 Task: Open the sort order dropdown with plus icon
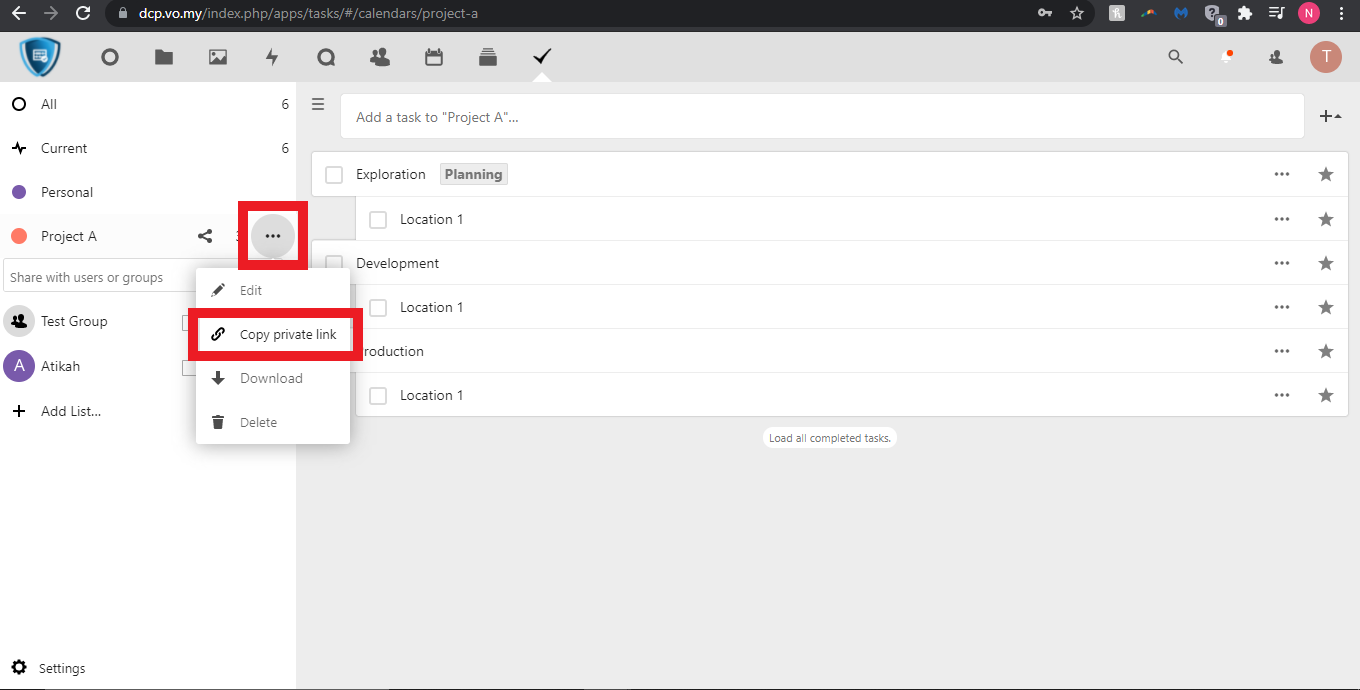(x=1330, y=117)
